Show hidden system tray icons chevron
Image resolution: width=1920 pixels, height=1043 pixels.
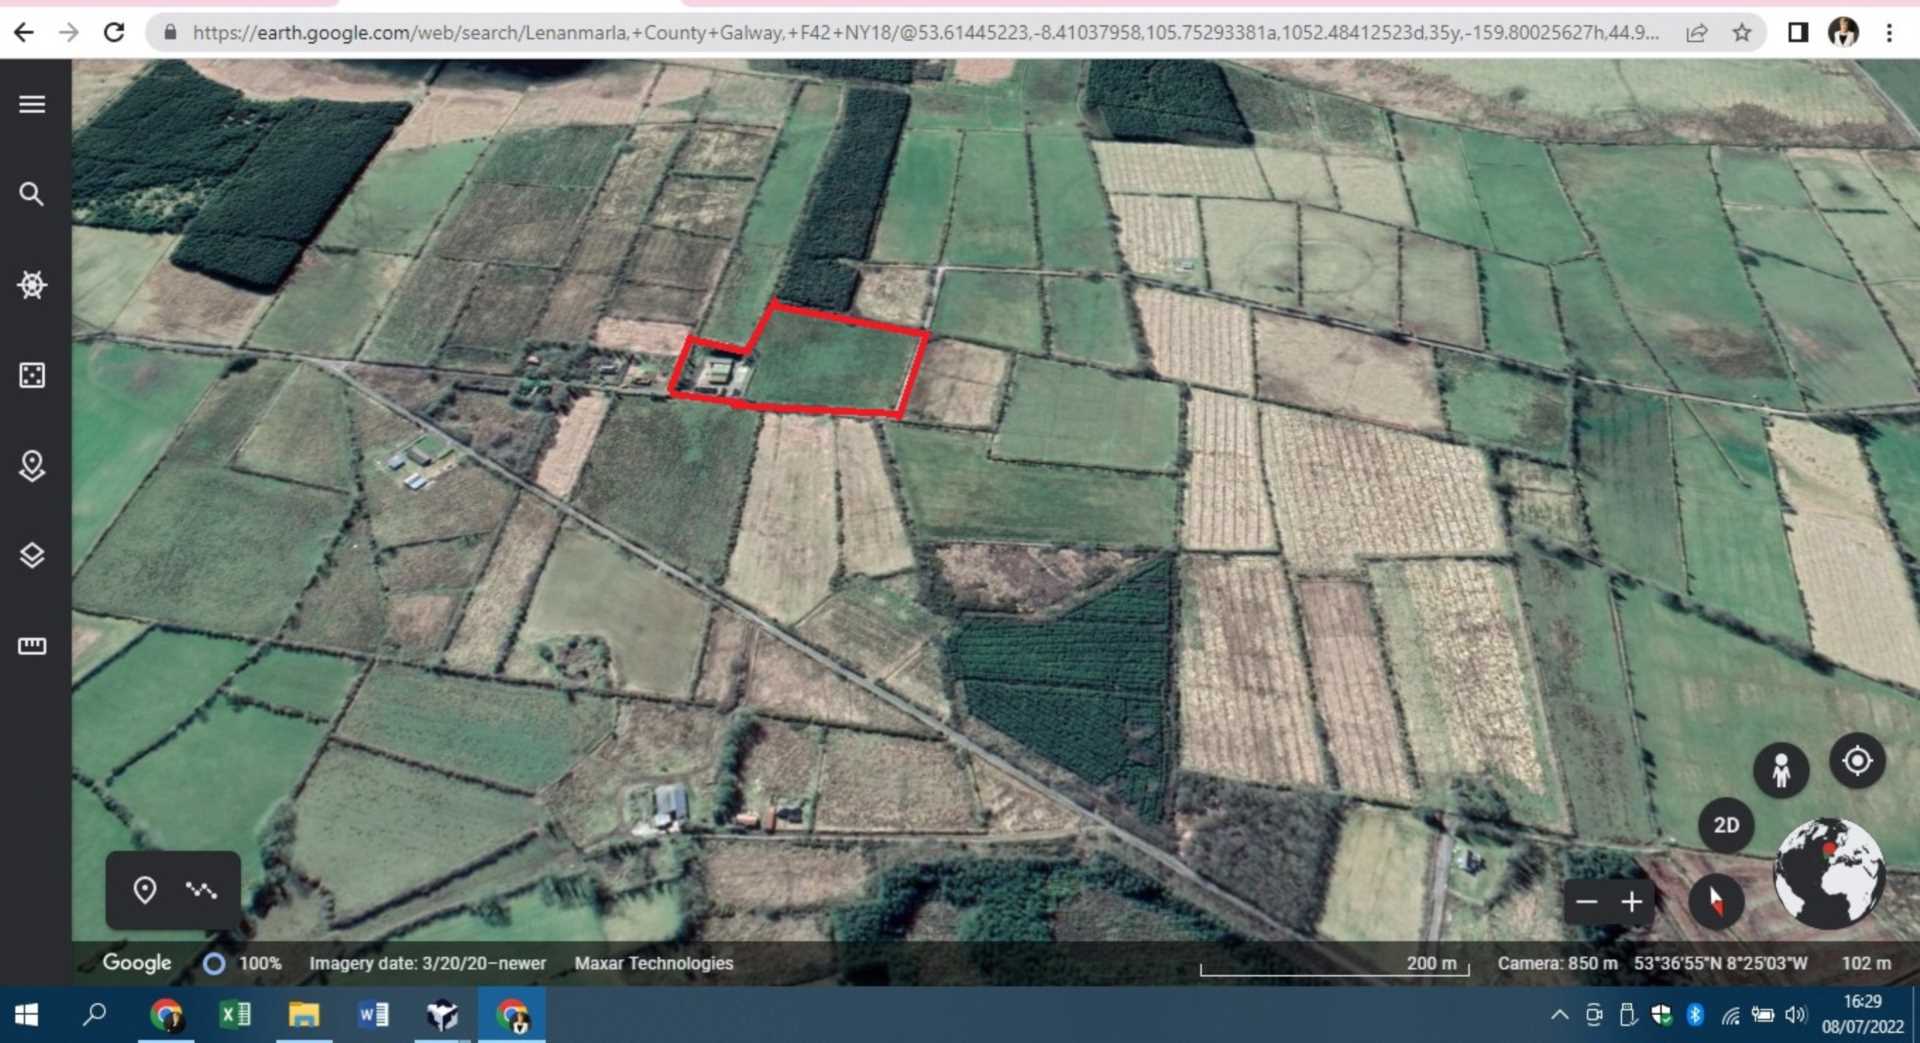(x=1559, y=1015)
